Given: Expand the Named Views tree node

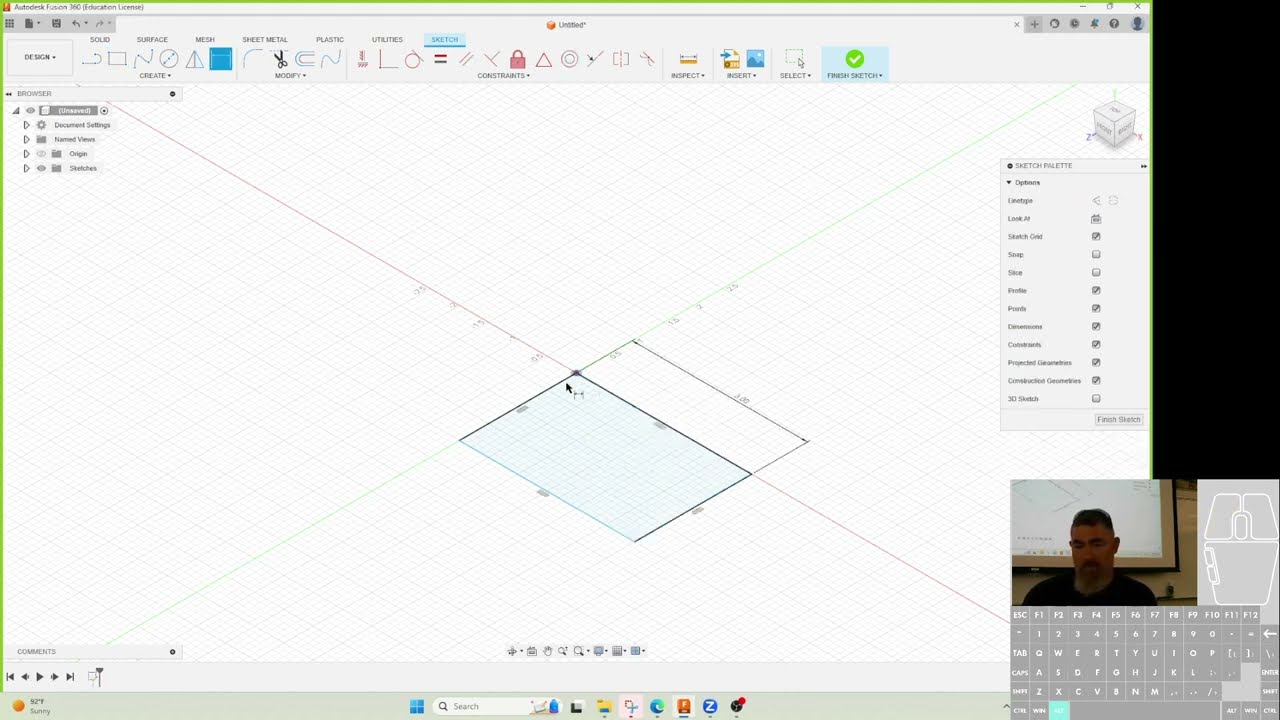Looking at the screenshot, I should click(26, 139).
